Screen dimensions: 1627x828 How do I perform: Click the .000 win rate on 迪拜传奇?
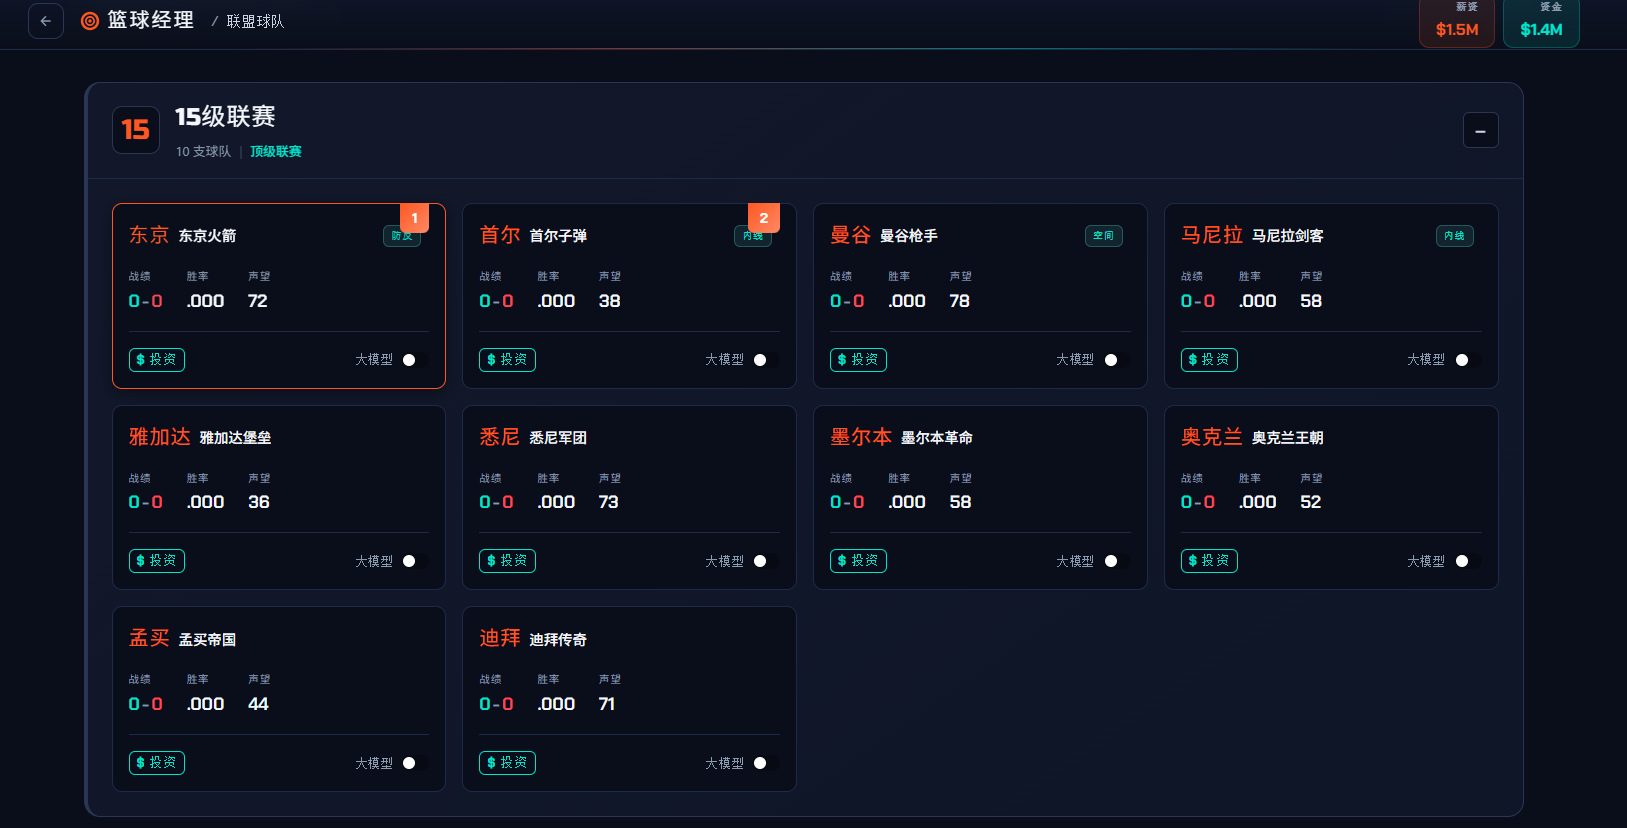pos(556,704)
